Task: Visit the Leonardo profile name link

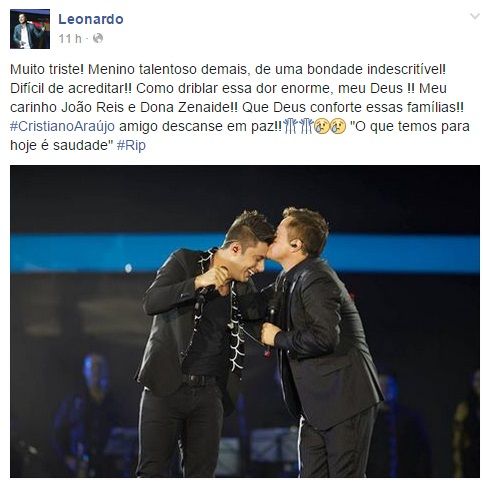Action: pos(91,19)
